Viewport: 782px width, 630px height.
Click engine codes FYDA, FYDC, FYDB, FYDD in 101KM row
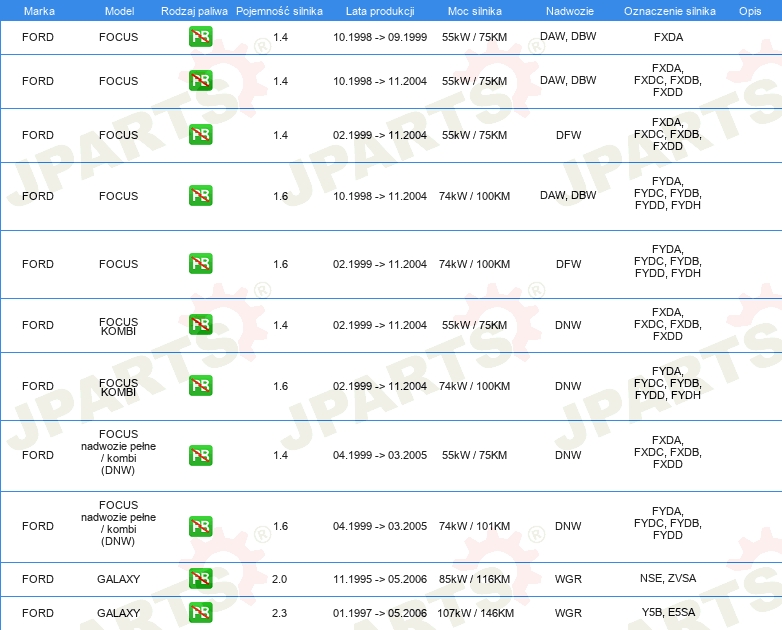668,523
